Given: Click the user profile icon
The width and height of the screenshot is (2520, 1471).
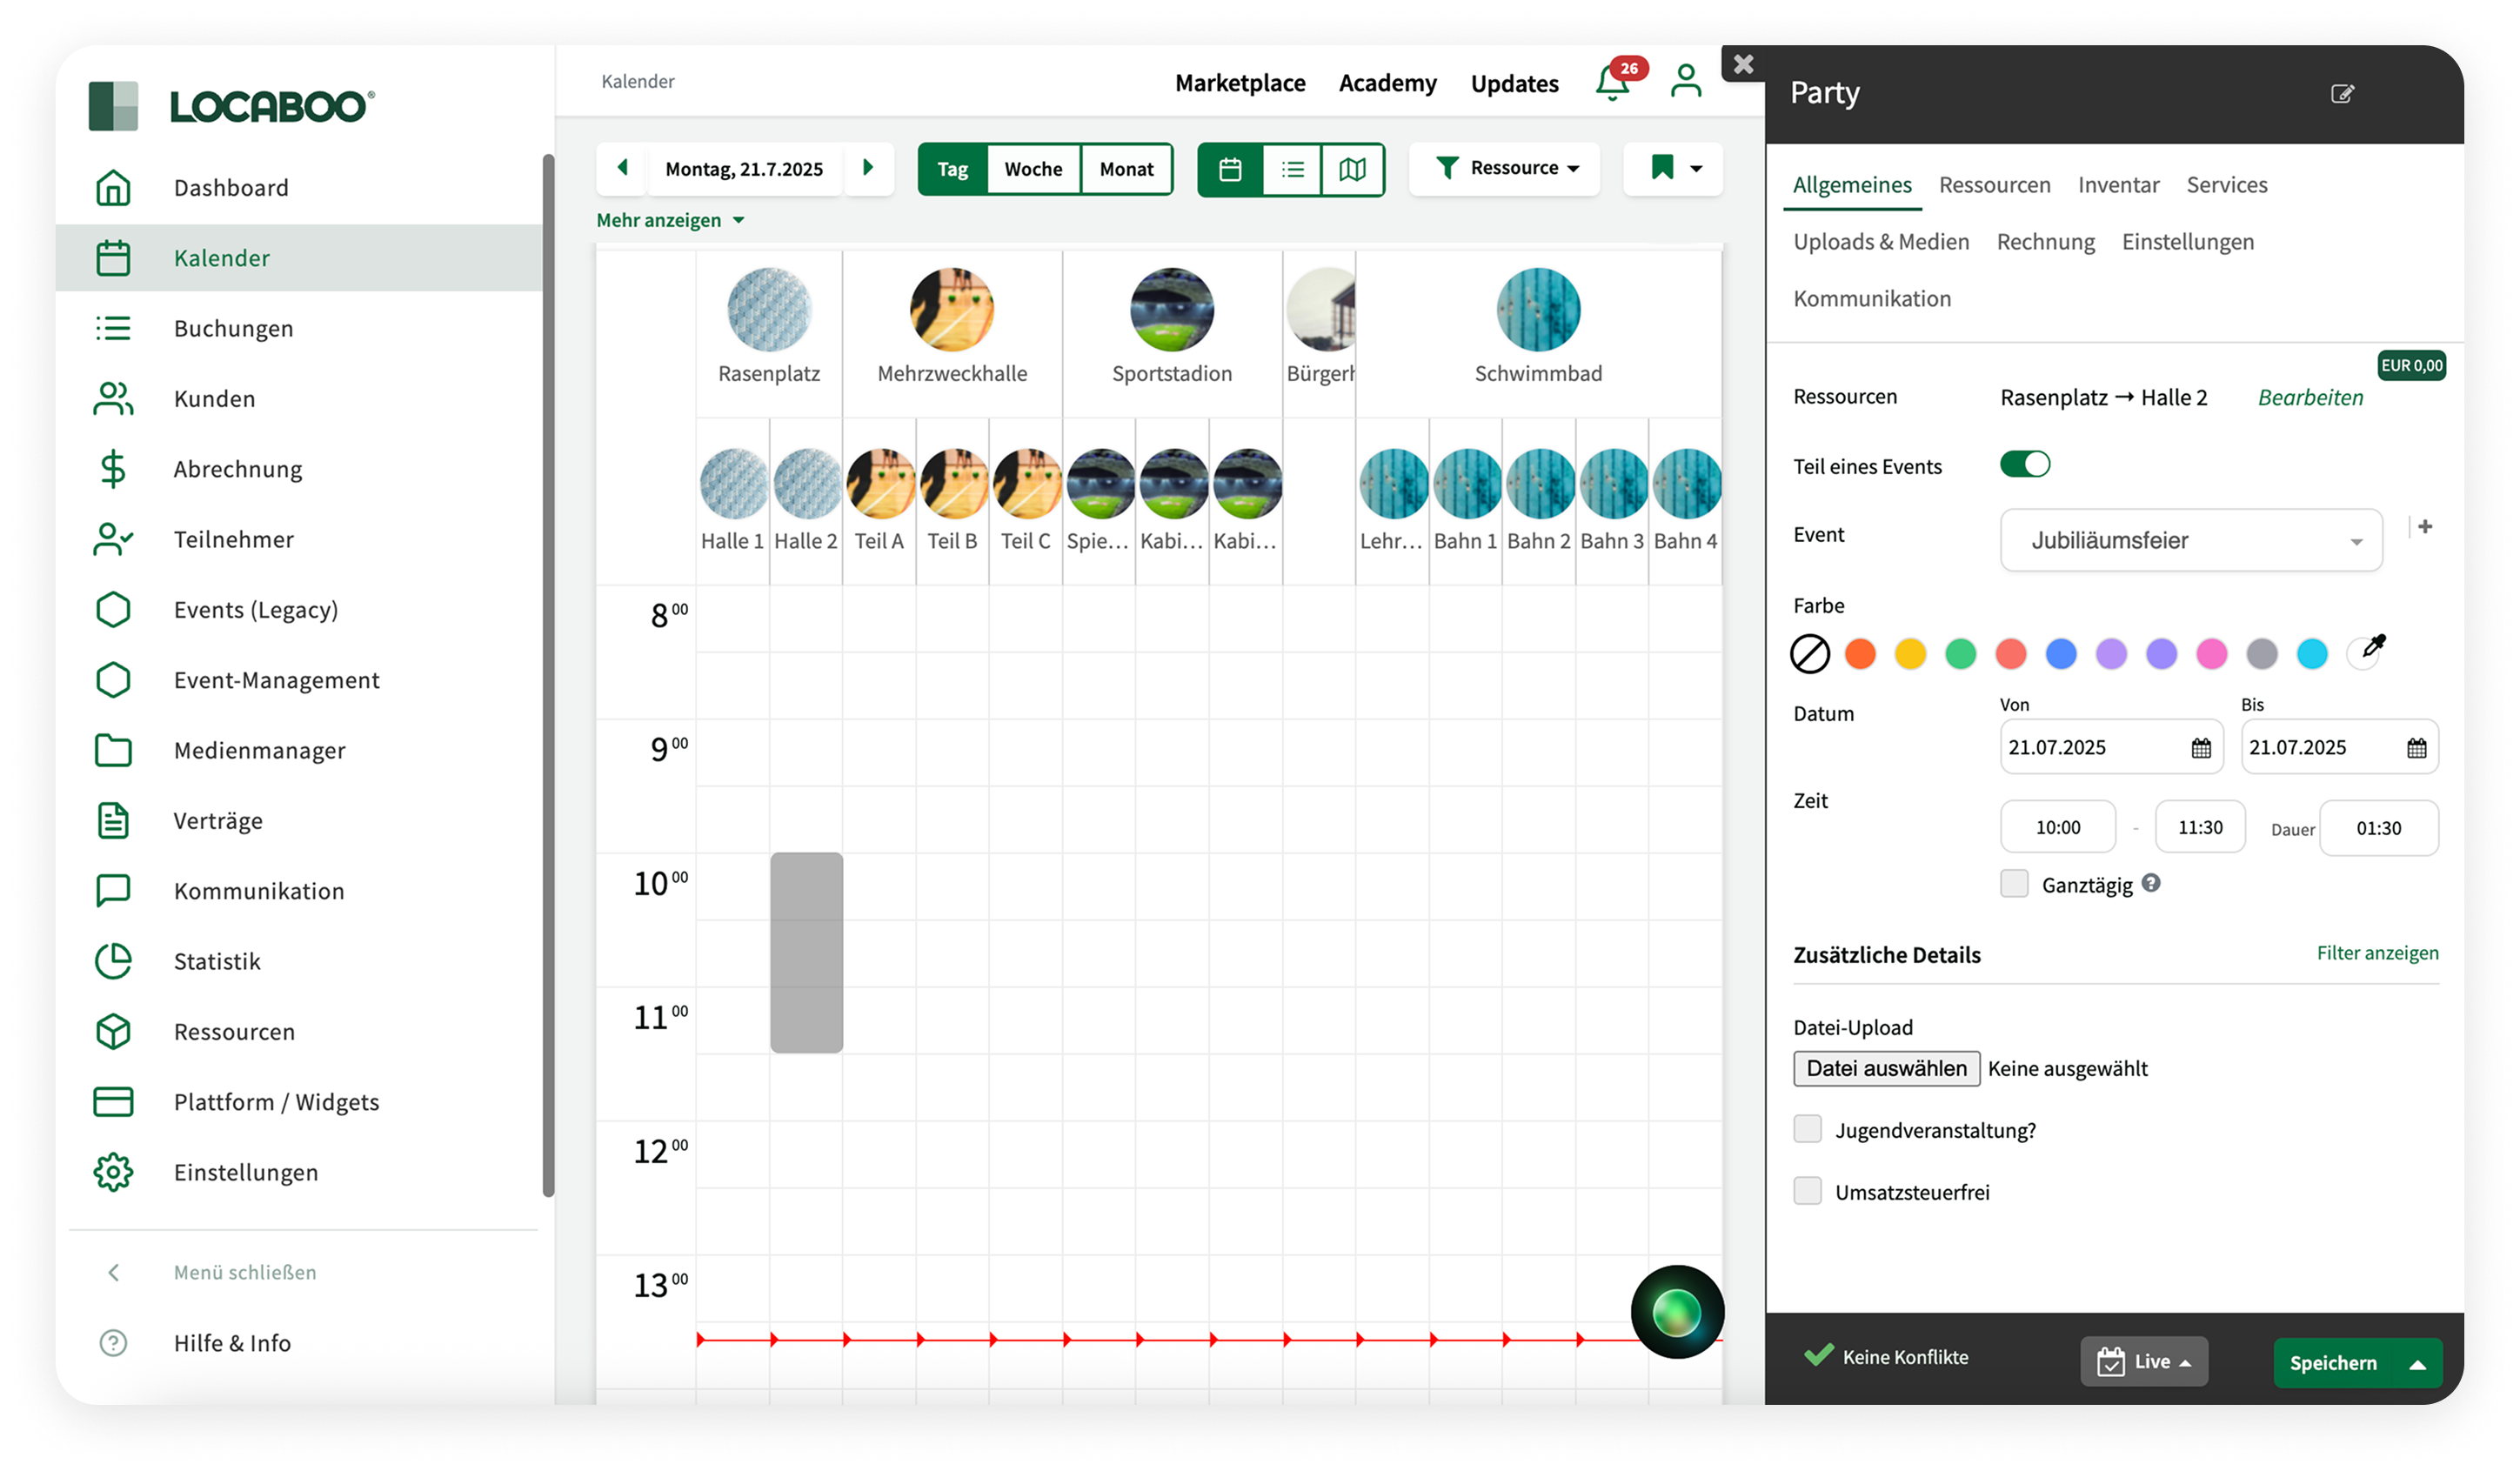Looking at the screenshot, I should click(x=1686, y=82).
